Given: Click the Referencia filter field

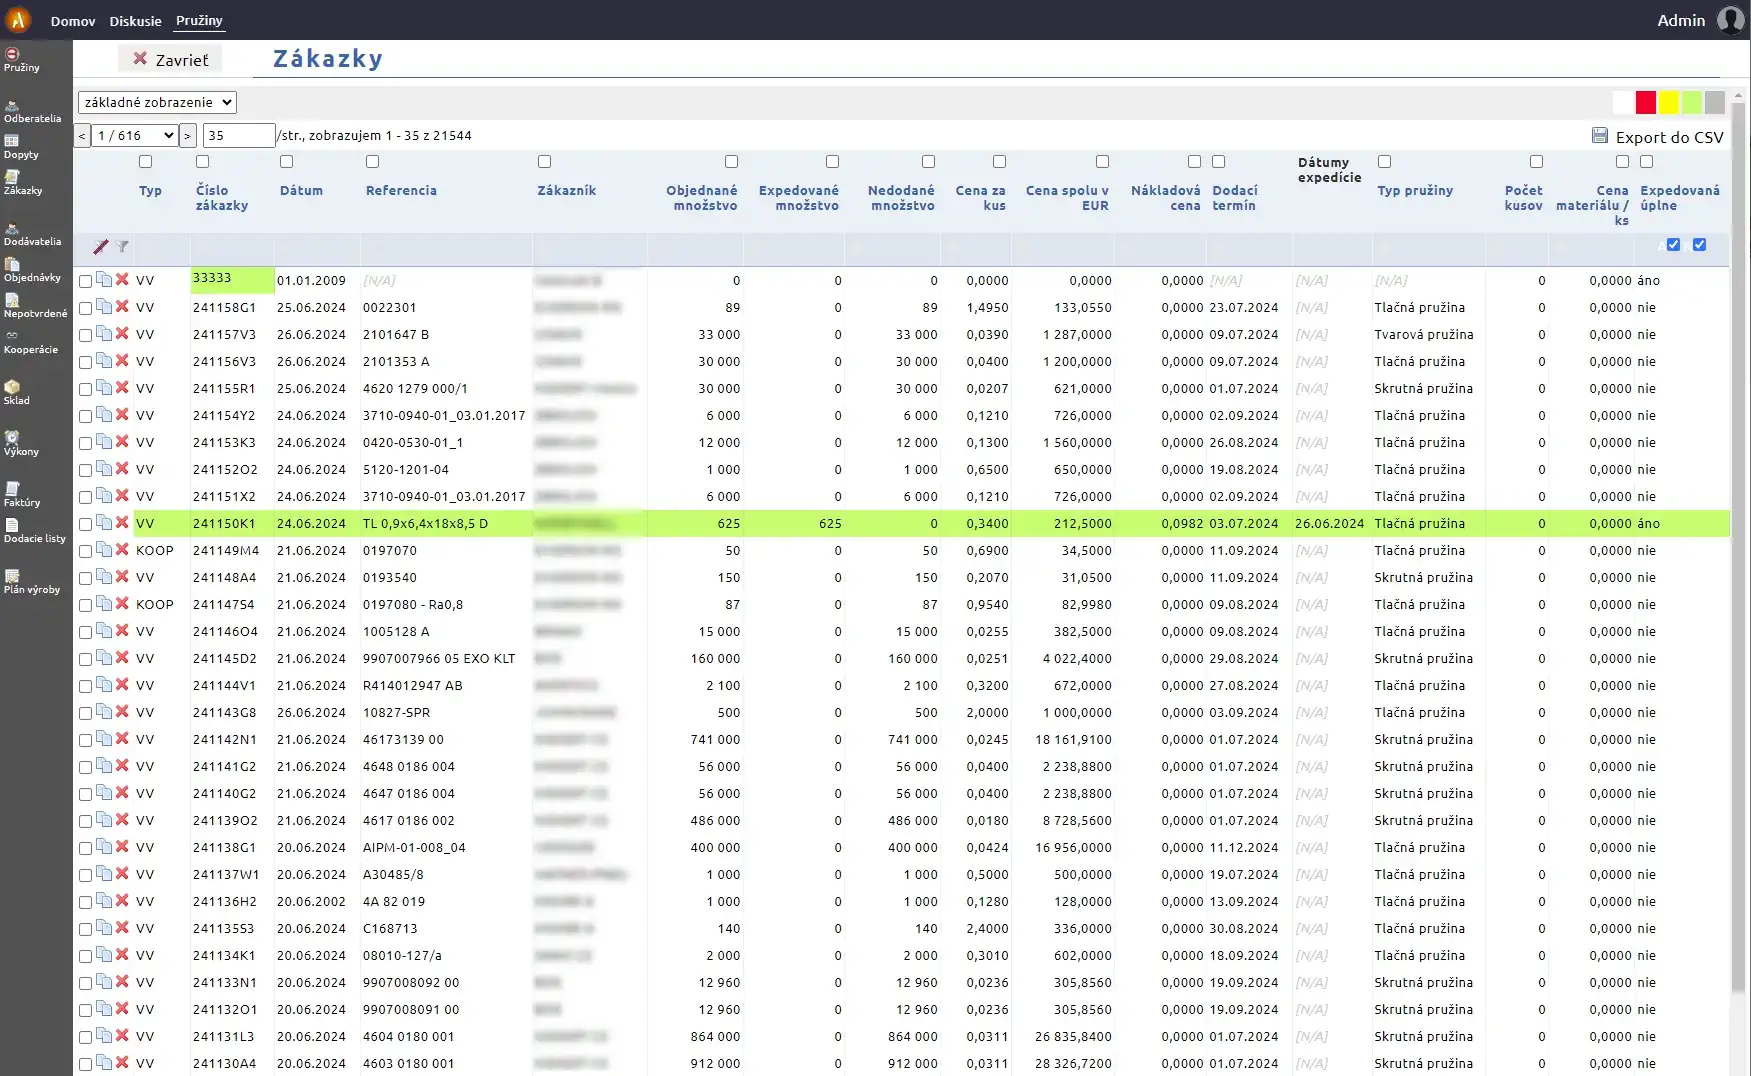Looking at the screenshot, I should tap(446, 247).
